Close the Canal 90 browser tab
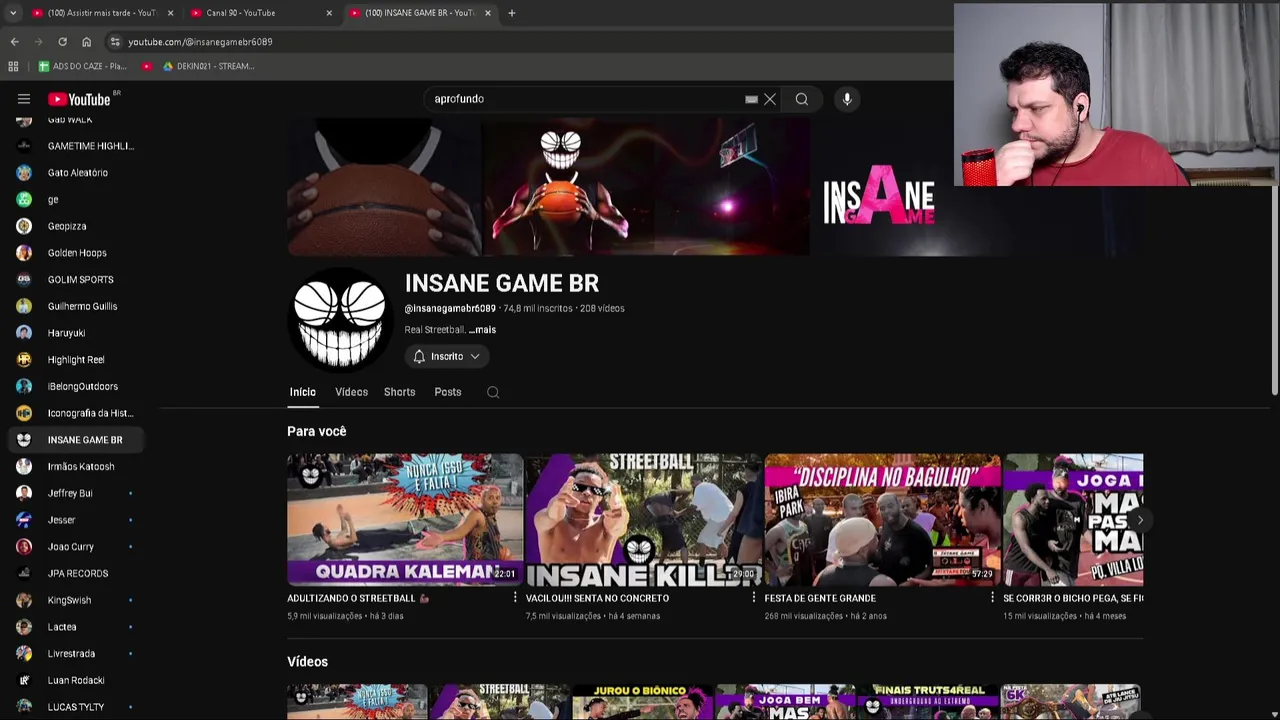 tap(329, 13)
